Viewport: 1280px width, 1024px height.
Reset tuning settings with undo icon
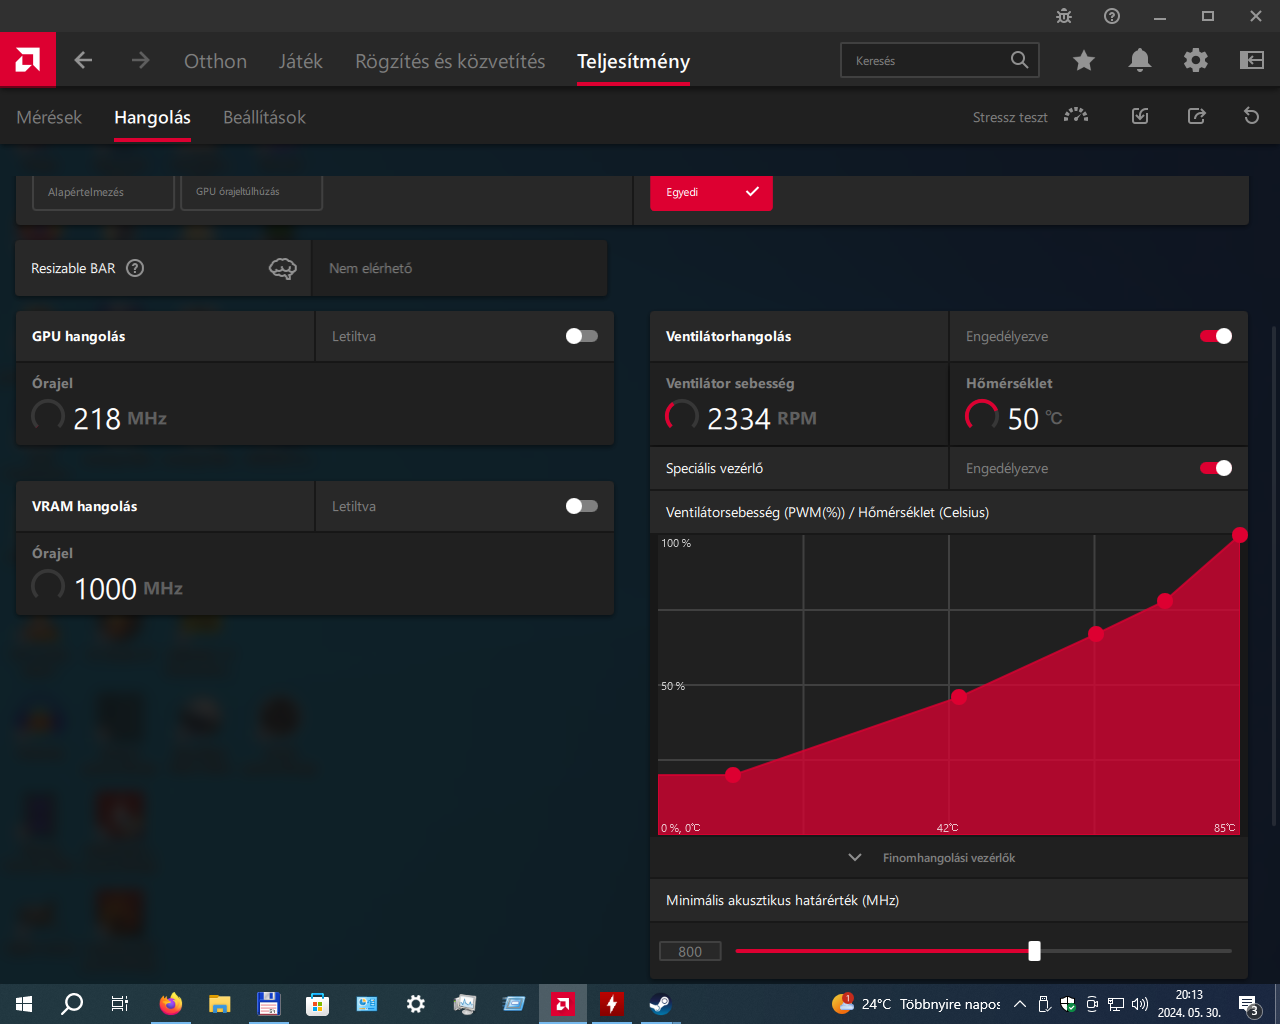(x=1251, y=116)
